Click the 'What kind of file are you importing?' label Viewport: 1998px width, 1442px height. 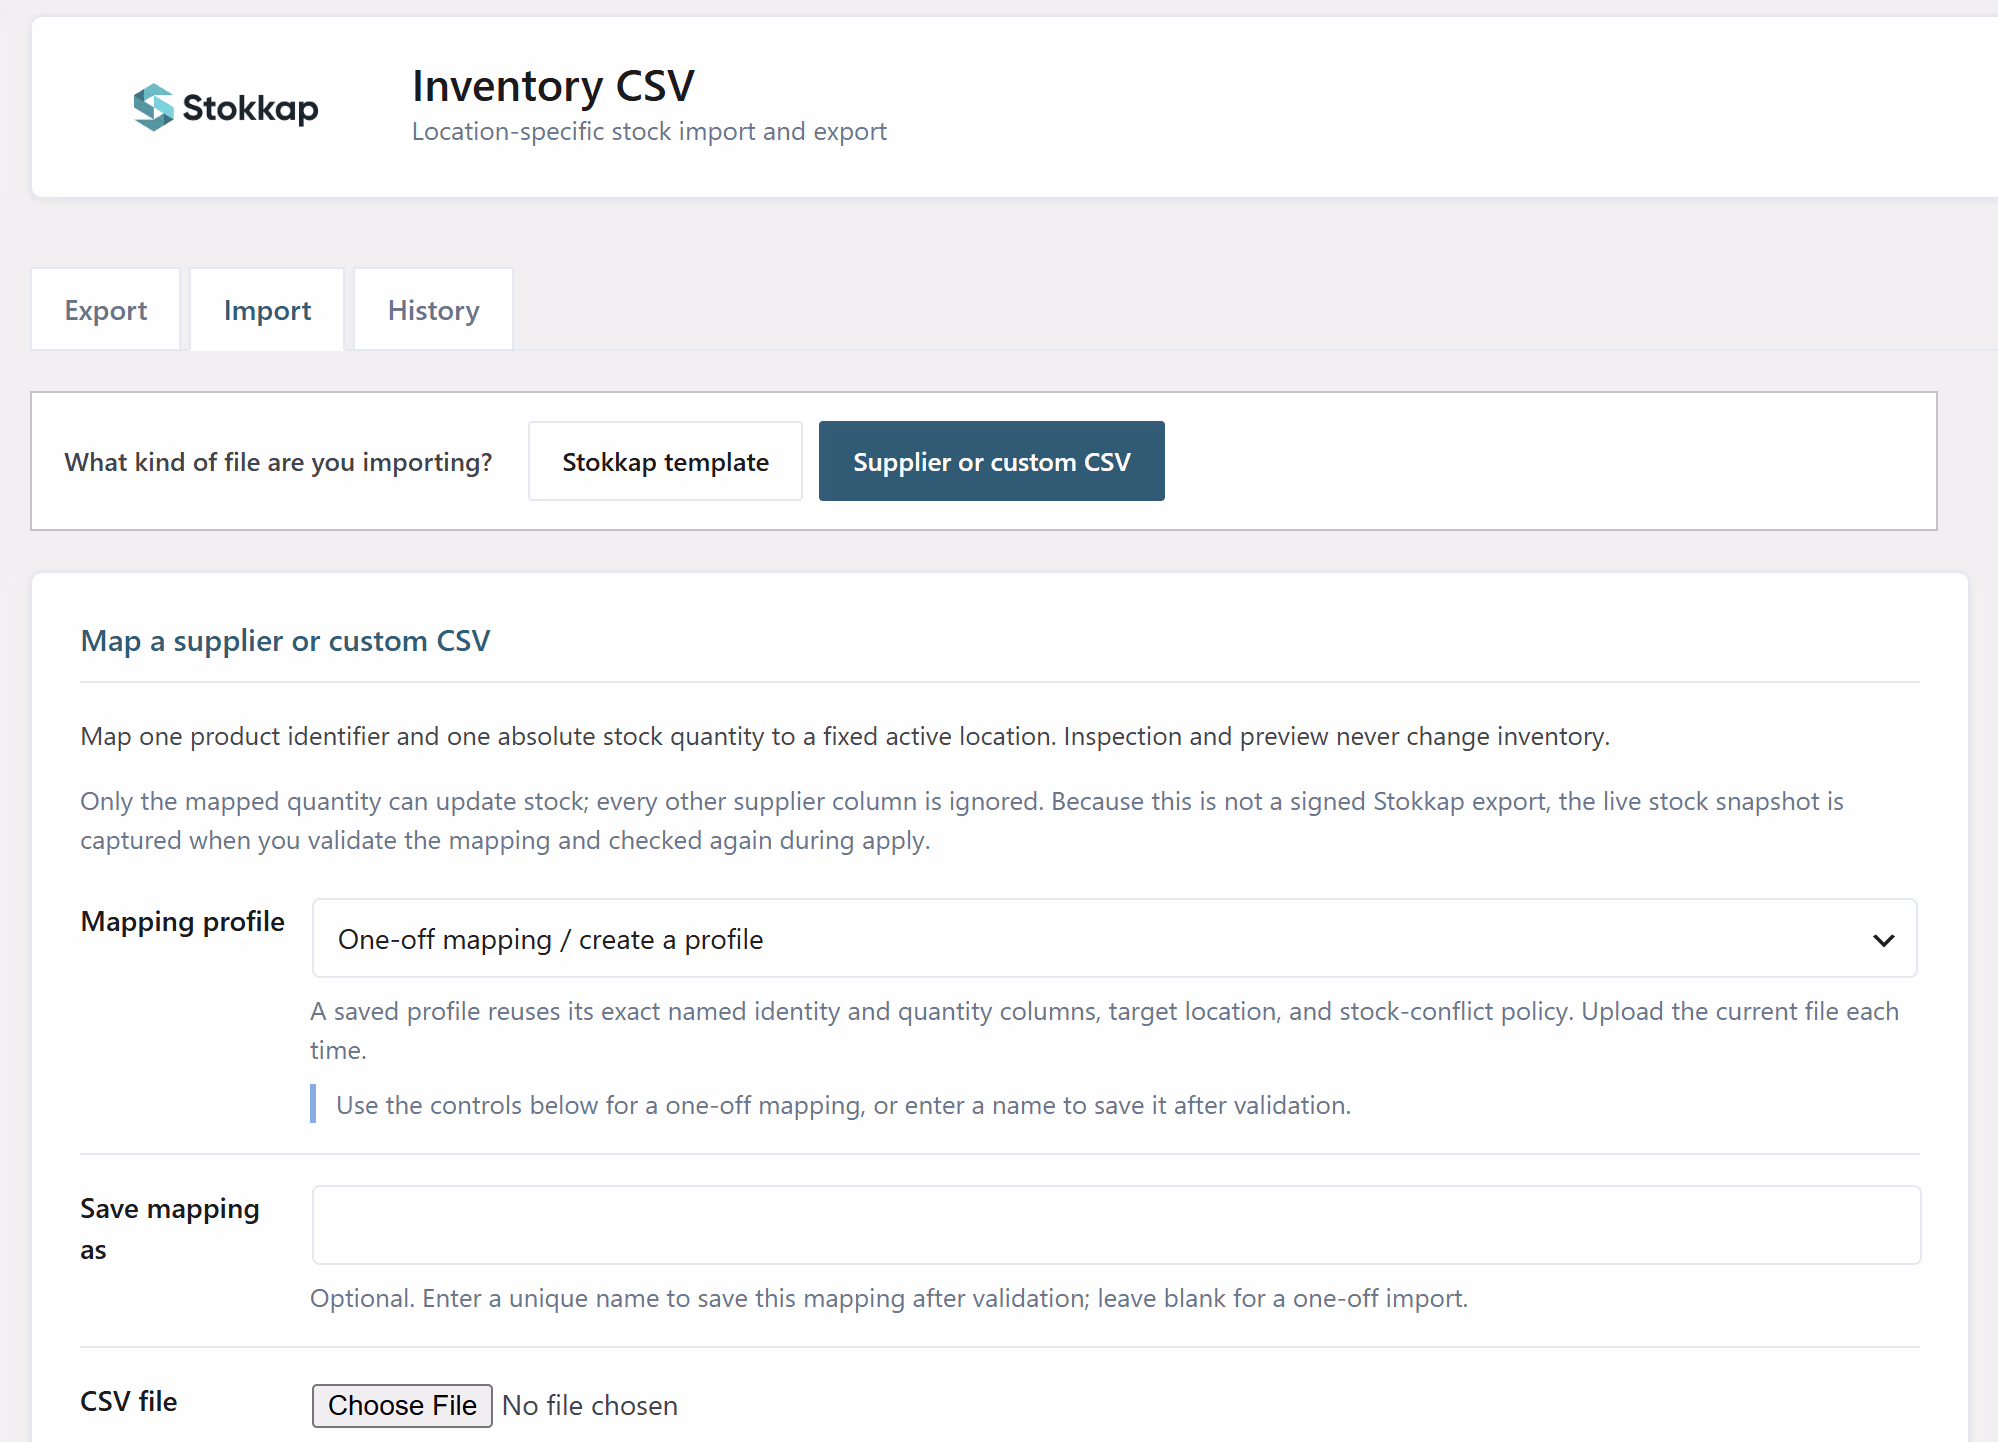click(x=278, y=462)
